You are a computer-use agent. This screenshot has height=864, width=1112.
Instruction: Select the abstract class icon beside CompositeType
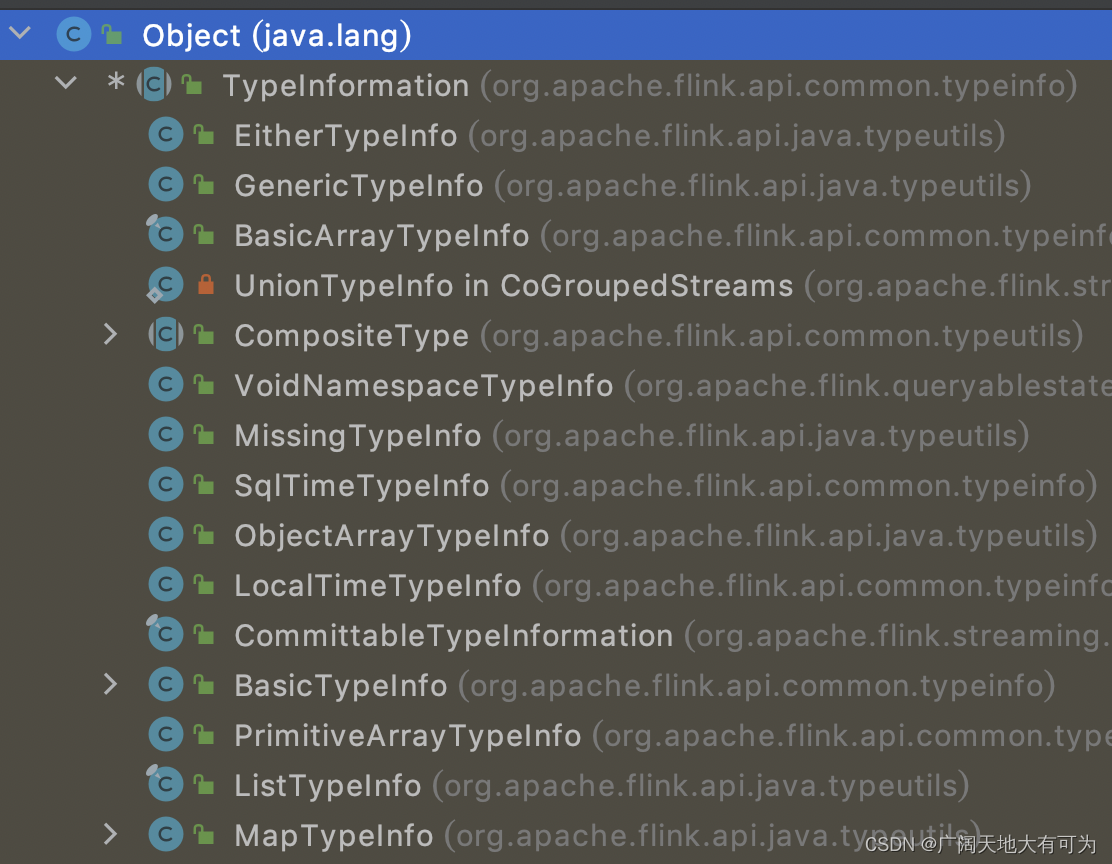(x=165, y=334)
